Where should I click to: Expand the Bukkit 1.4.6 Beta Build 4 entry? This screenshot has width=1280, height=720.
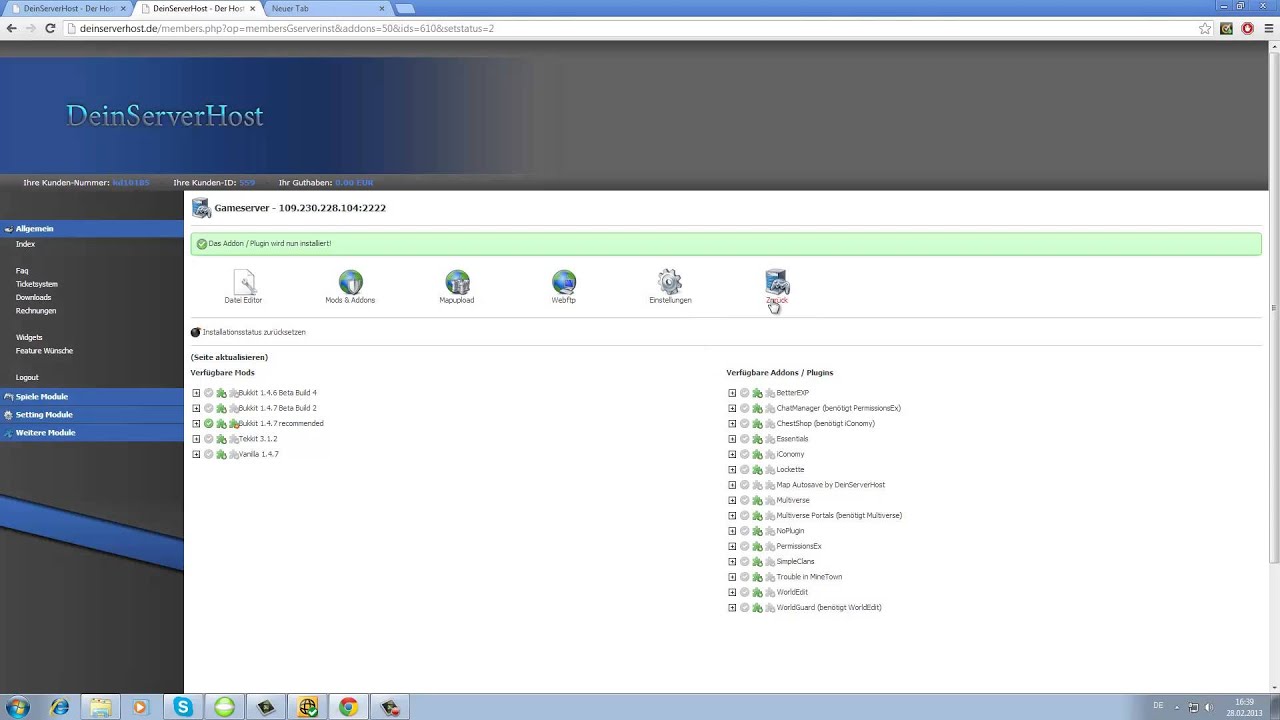(196, 393)
